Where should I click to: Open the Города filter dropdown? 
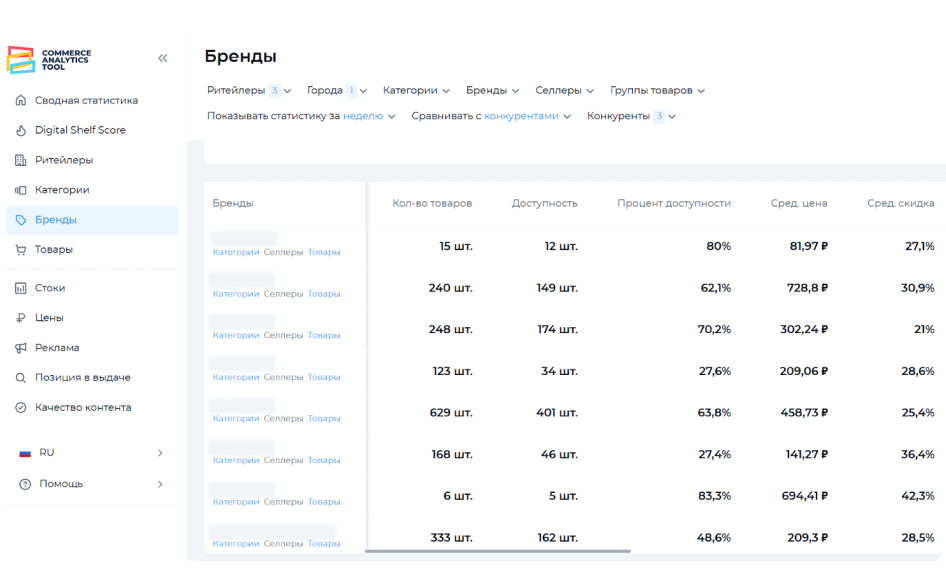[337, 90]
